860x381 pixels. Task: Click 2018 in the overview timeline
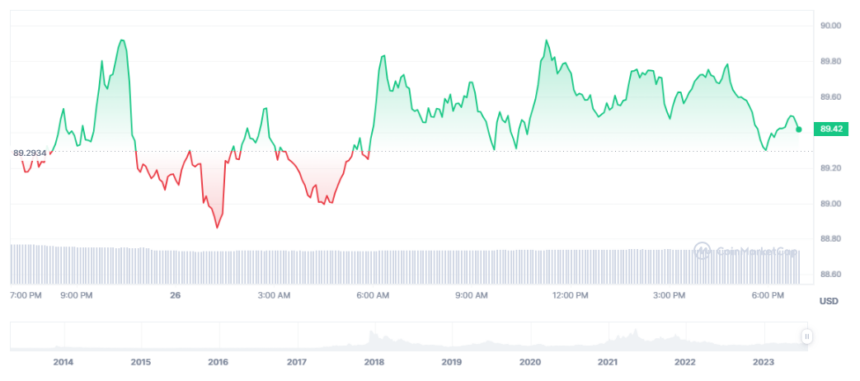375,362
